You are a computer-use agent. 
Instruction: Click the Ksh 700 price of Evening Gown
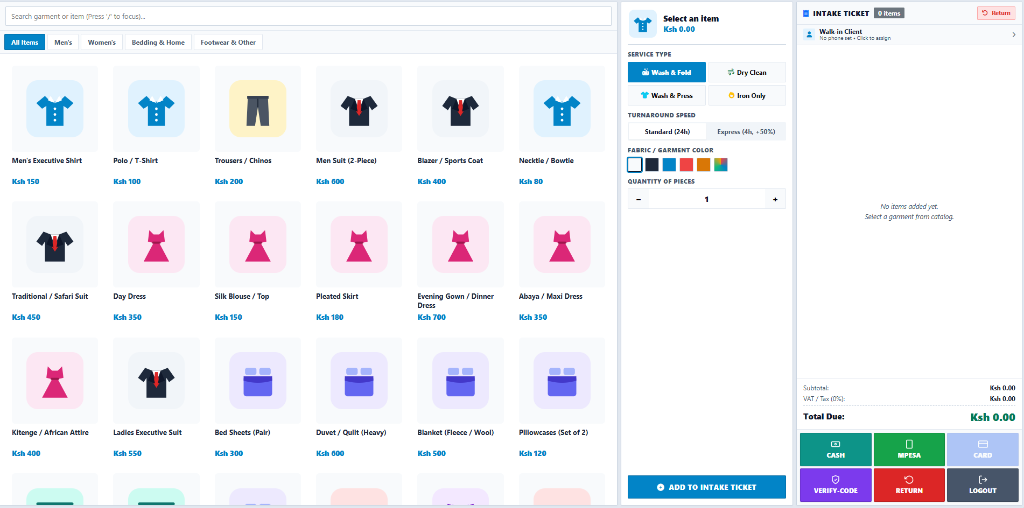tap(432, 317)
